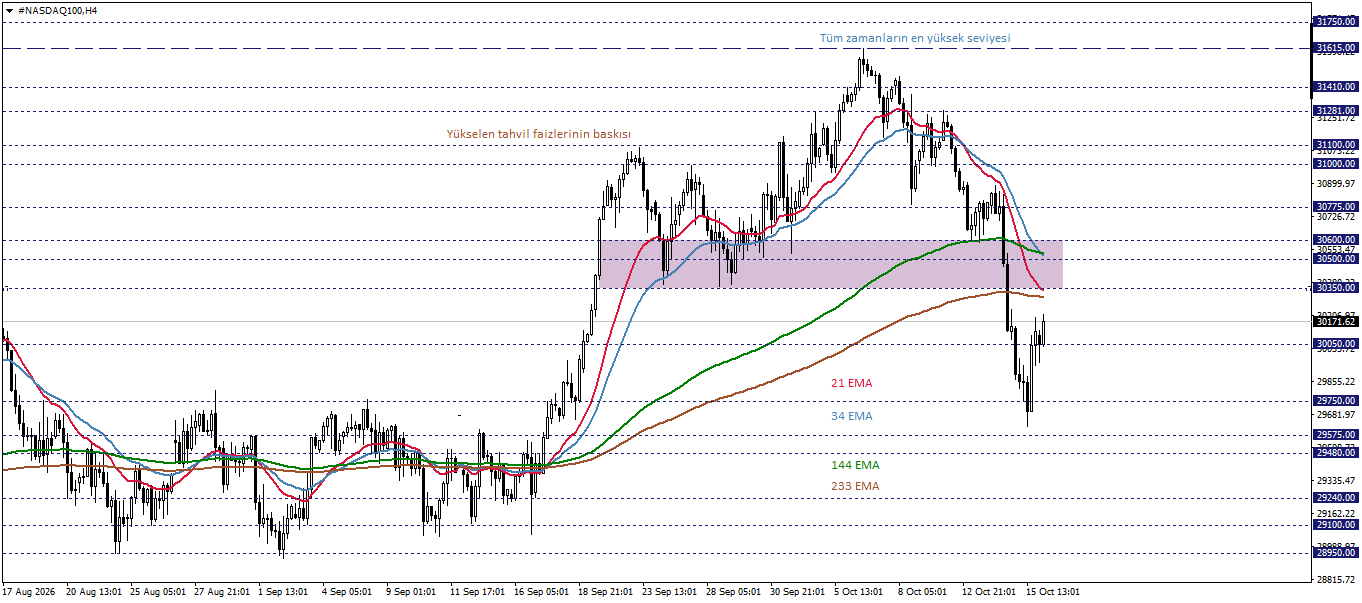
Task: Click the 18 Sep 21:01 time axis label
Action: coord(605,592)
